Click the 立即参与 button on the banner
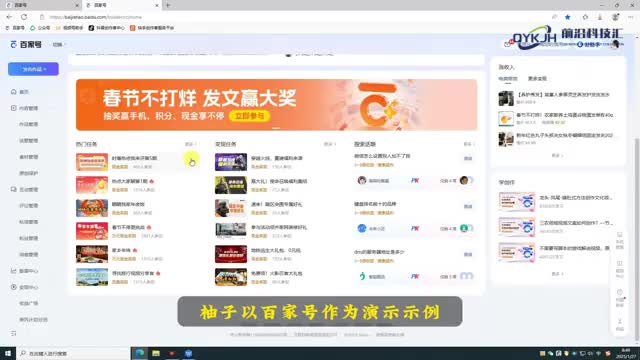This screenshot has width=640, height=360. point(249,116)
